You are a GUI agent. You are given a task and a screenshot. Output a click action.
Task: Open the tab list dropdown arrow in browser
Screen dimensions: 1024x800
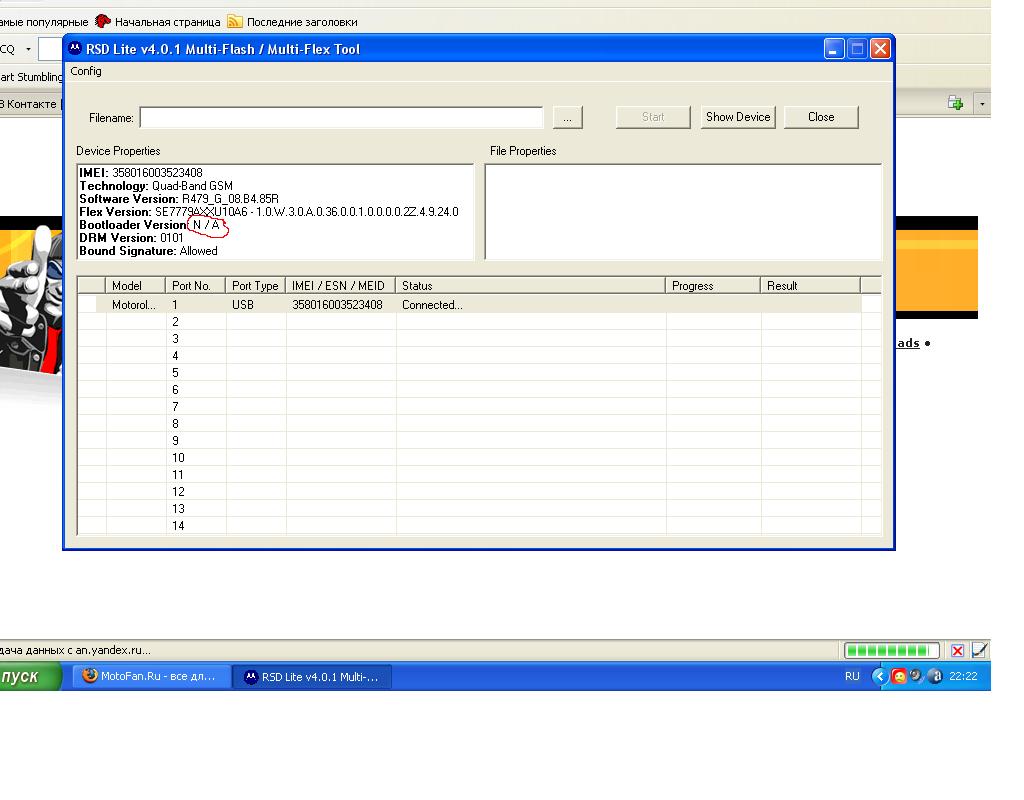tap(982, 104)
